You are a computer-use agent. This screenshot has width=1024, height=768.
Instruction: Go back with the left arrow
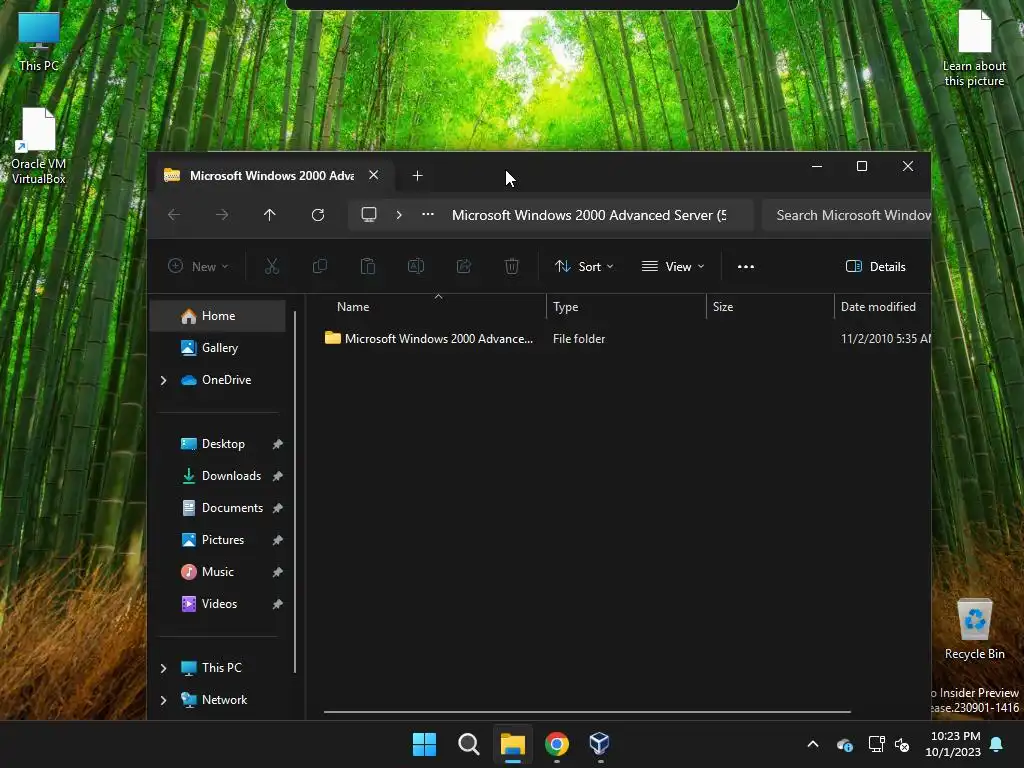[x=174, y=215]
